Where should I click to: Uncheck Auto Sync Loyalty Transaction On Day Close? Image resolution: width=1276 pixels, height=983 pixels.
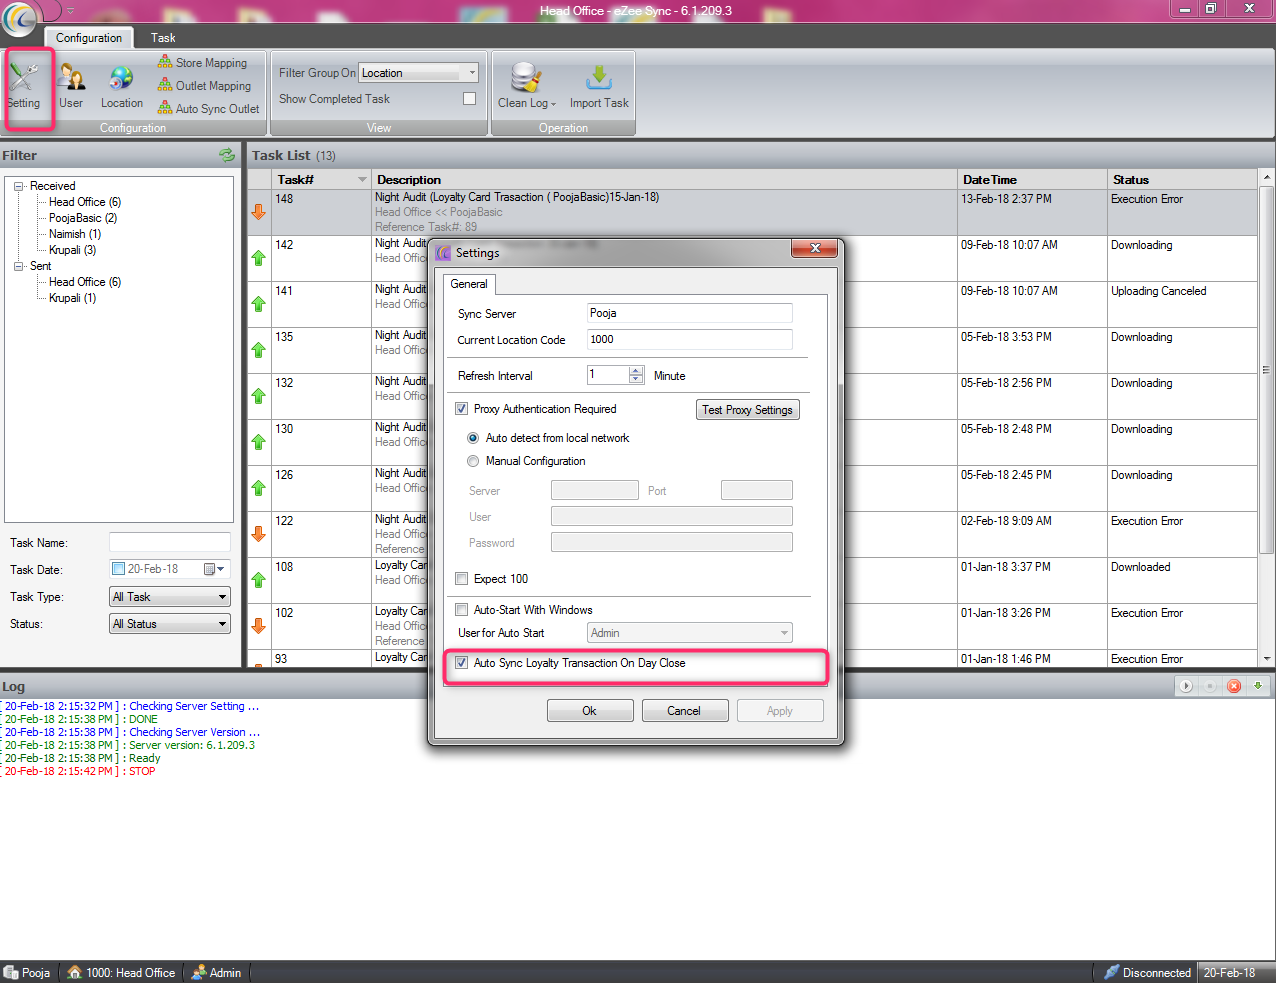pos(462,663)
